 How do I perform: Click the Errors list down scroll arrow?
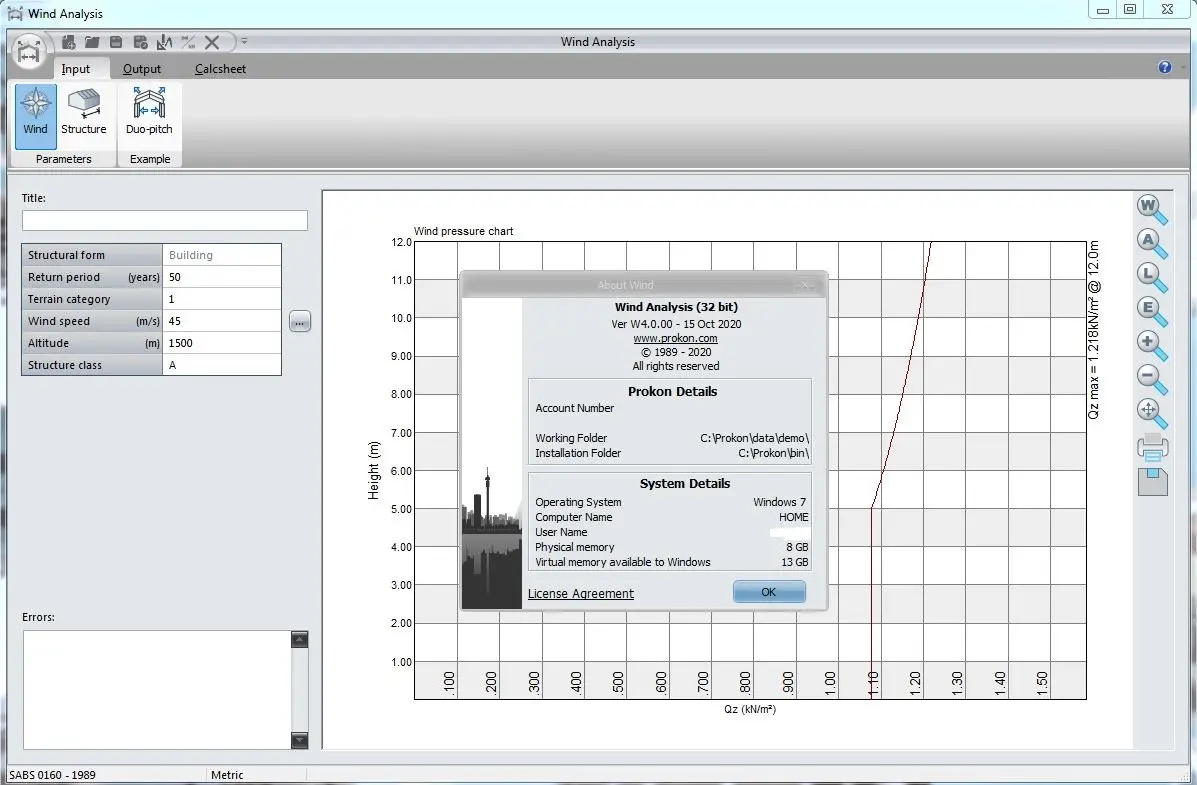300,740
